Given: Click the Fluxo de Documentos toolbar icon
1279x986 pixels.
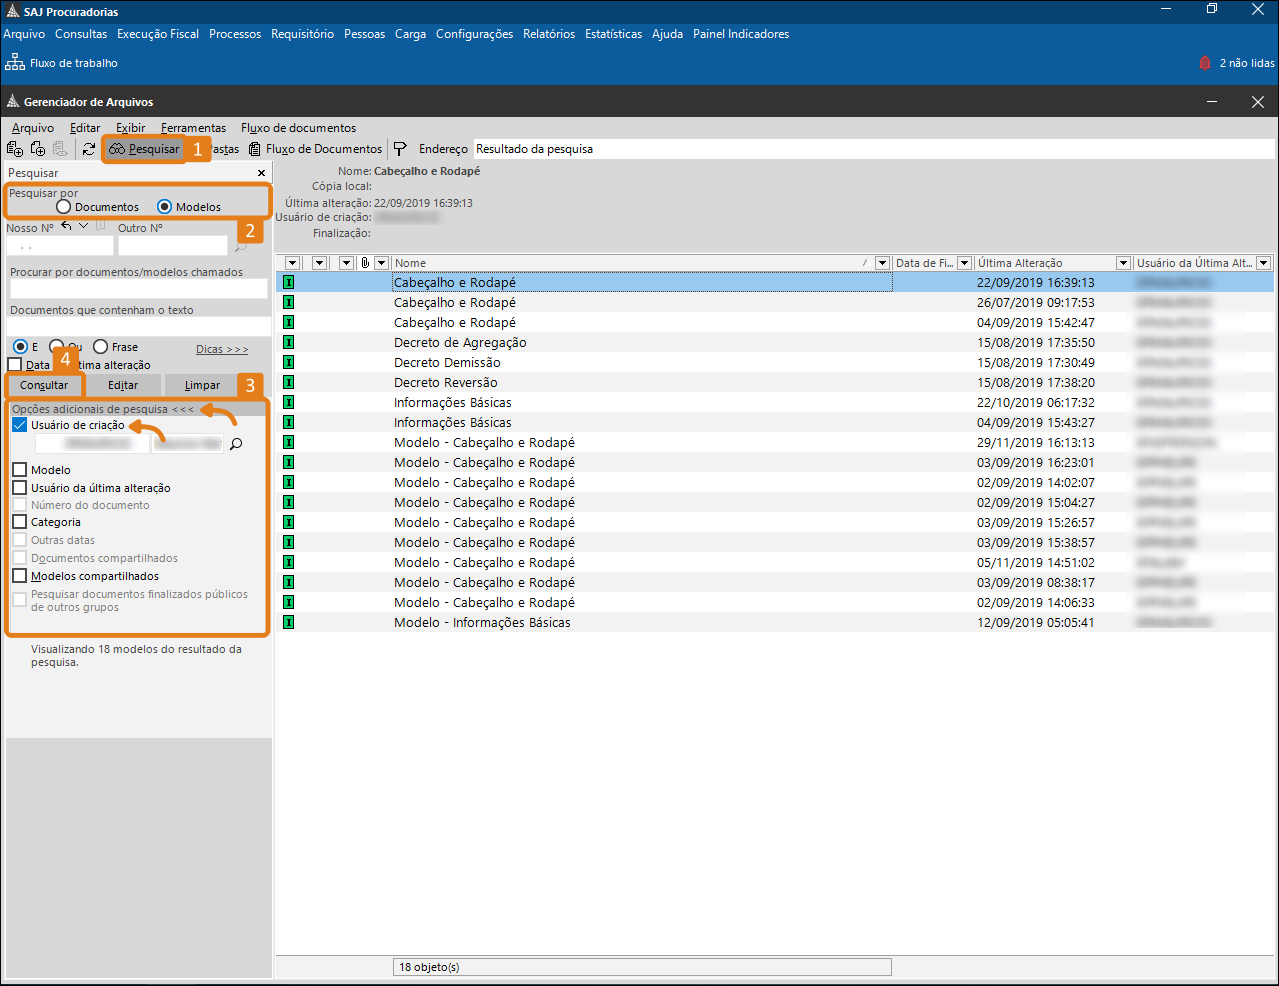Looking at the screenshot, I should (255, 149).
